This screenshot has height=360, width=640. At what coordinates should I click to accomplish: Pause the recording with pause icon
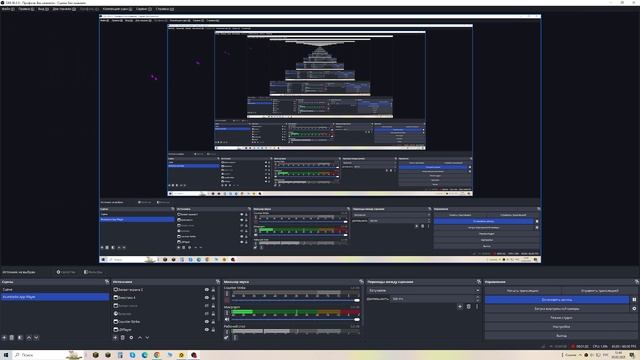pos(634,300)
